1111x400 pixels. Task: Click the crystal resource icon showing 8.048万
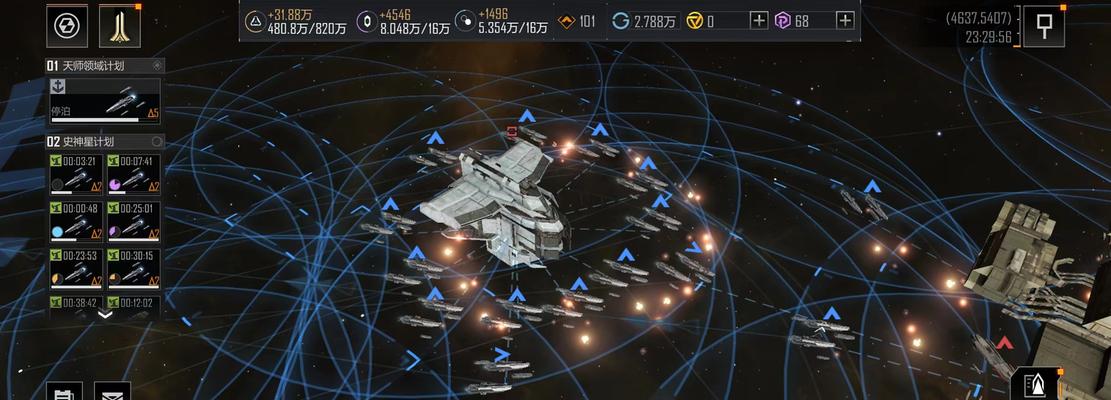366,21
